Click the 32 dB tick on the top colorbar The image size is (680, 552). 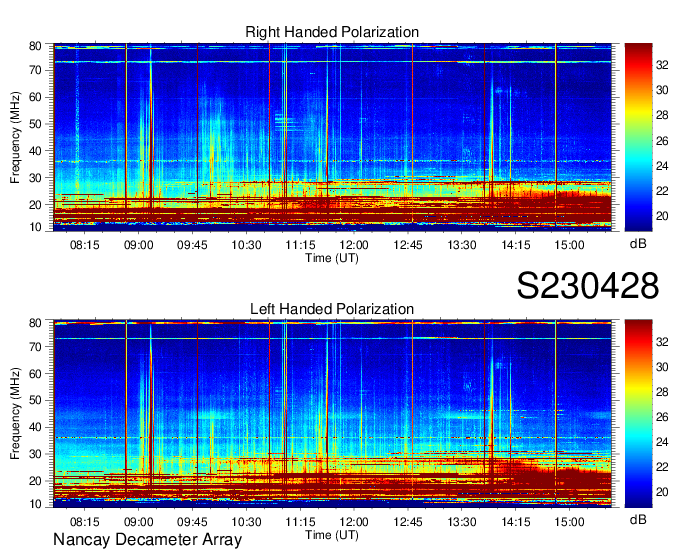(x=662, y=65)
